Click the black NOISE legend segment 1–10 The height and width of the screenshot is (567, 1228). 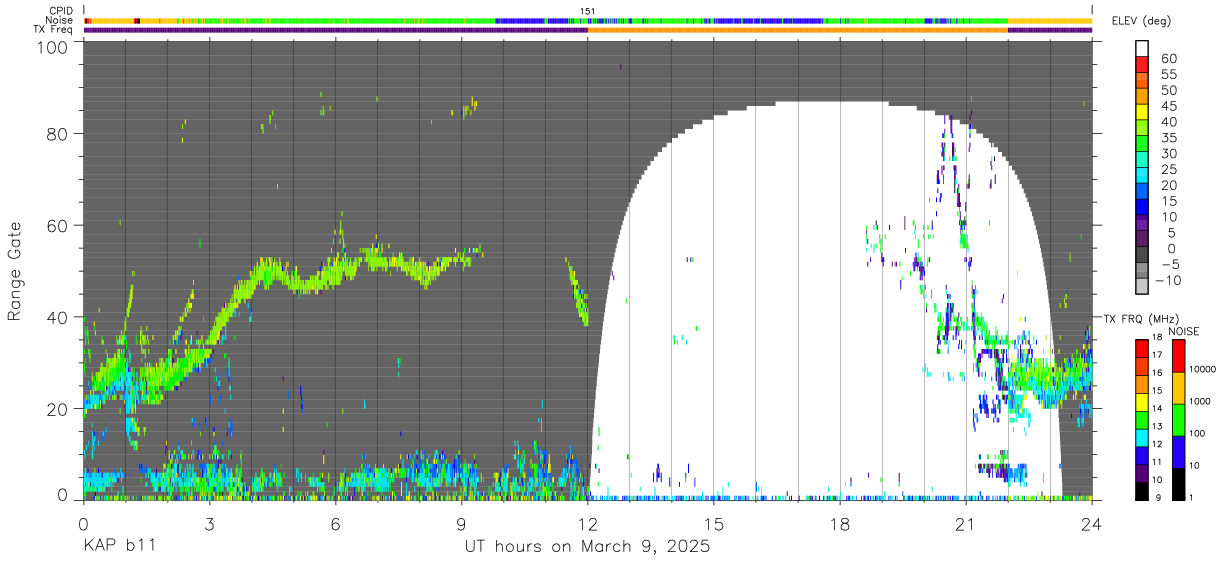(x=1180, y=483)
